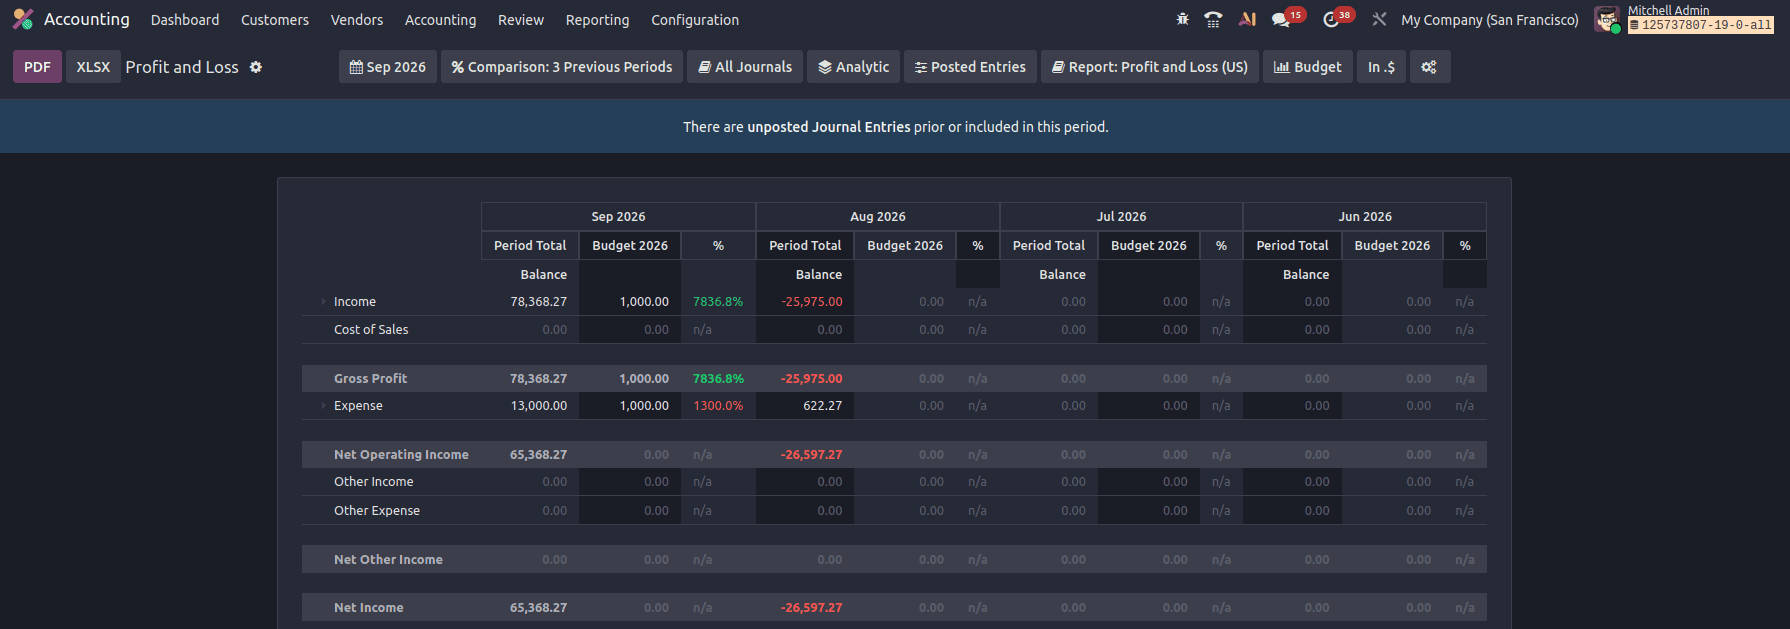Click Sep 2026 Period Total header

[x=530, y=245]
